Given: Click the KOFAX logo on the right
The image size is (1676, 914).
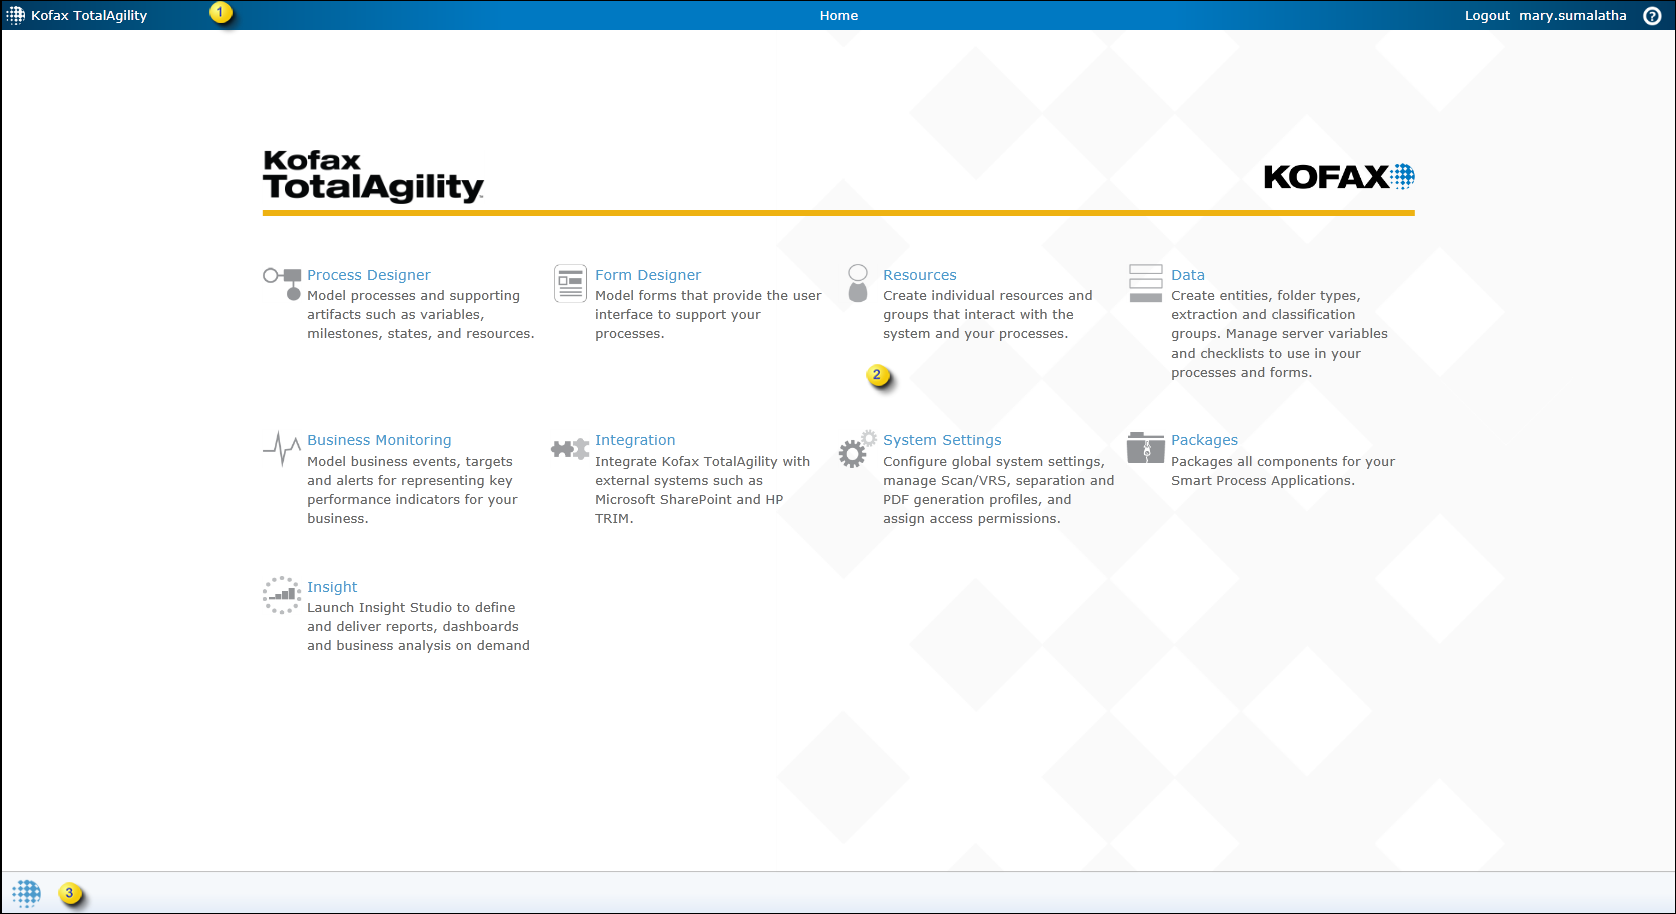Looking at the screenshot, I should pos(1338,177).
